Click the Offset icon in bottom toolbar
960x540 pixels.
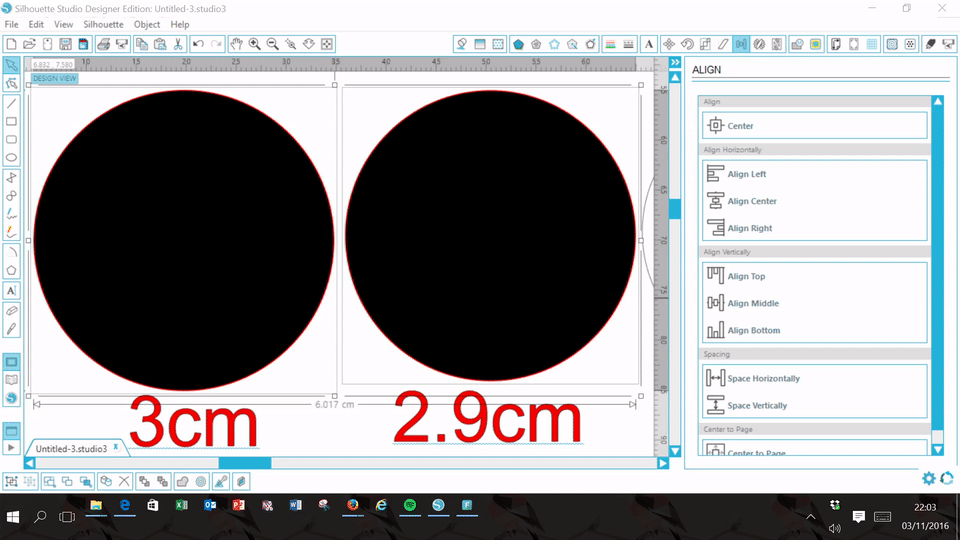click(201, 481)
